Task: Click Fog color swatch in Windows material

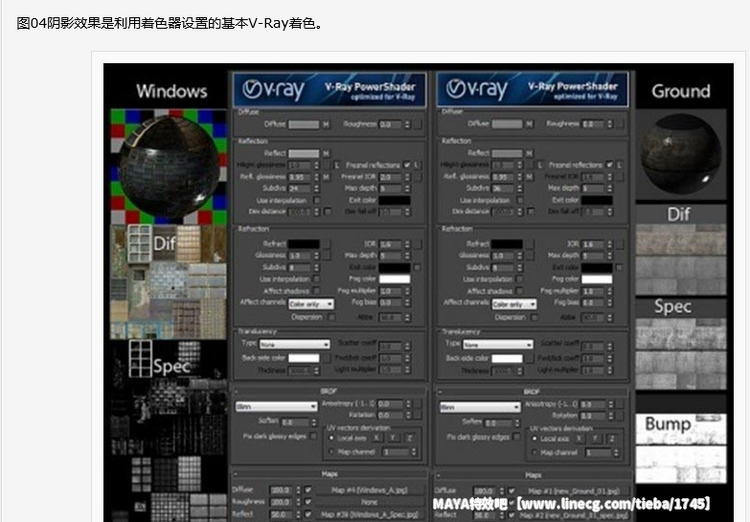Action: click(395, 279)
